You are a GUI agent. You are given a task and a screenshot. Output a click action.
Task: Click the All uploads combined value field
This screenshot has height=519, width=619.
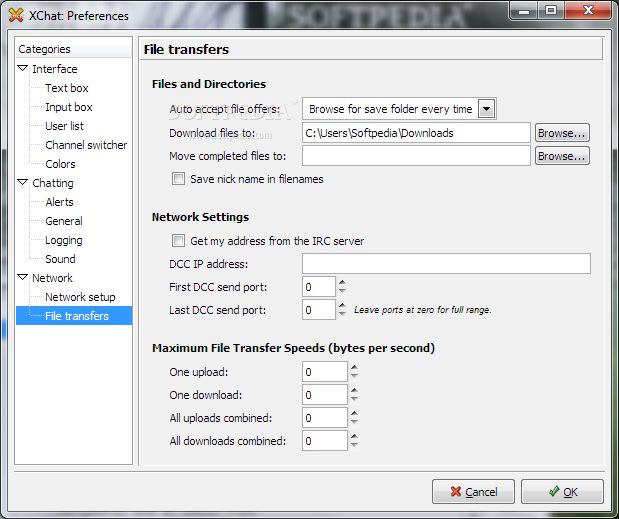[325, 418]
